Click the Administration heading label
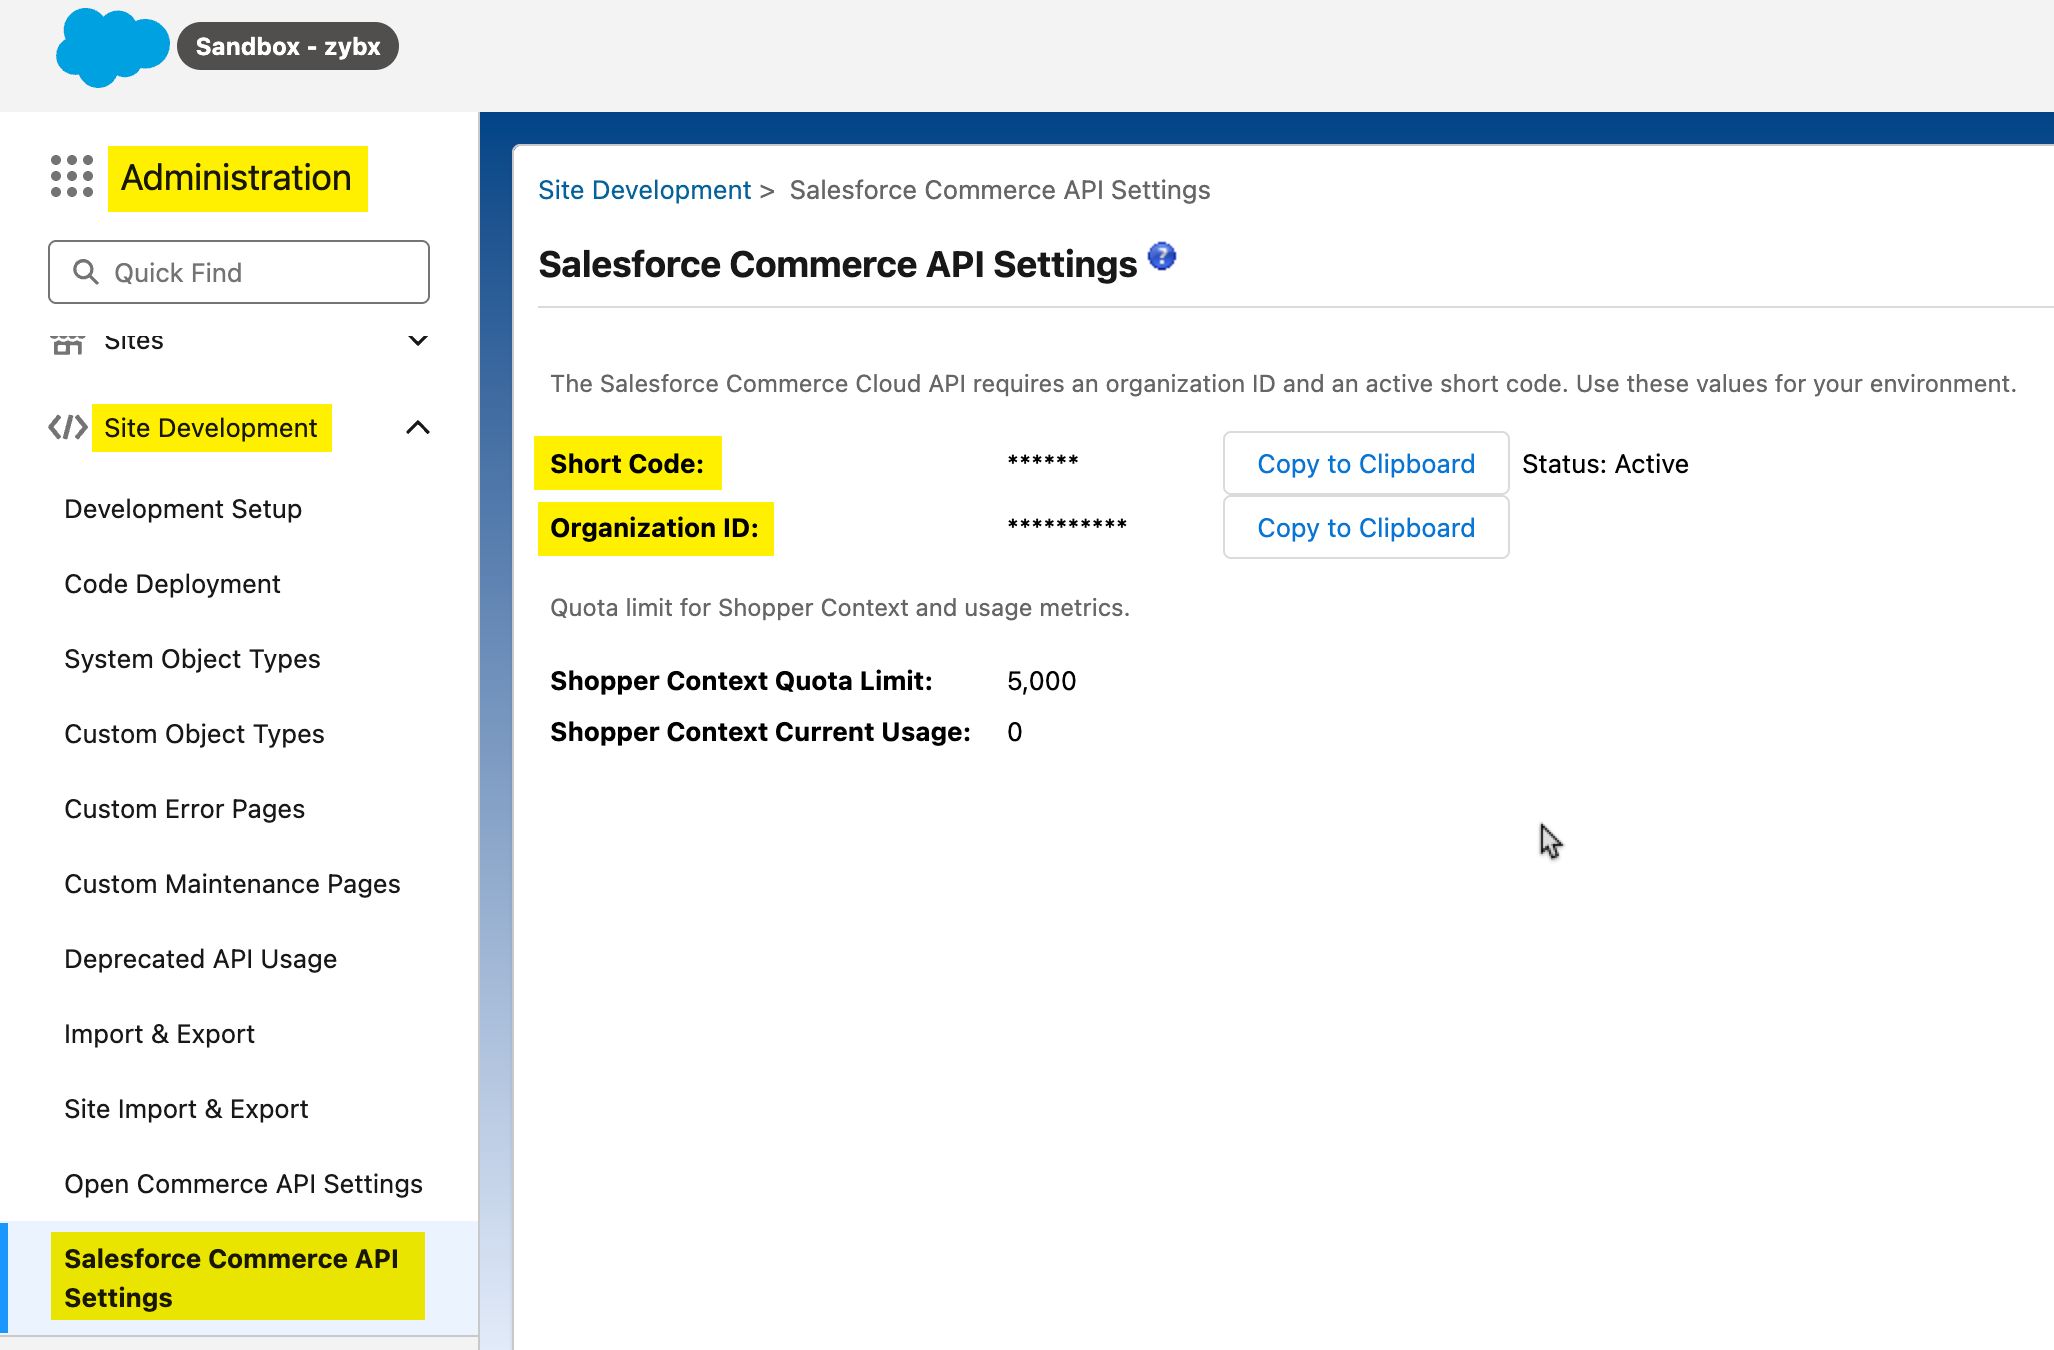The width and height of the screenshot is (2054, 1350). pyautogui.click(x=236, y=178)
